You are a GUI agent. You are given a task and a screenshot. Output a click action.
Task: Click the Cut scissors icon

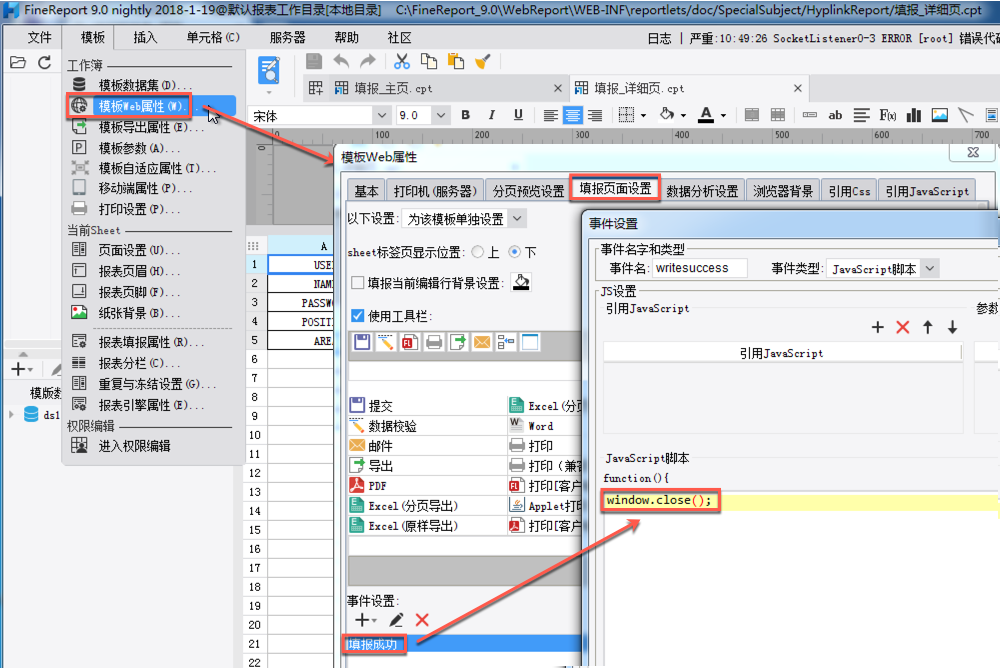401,61
